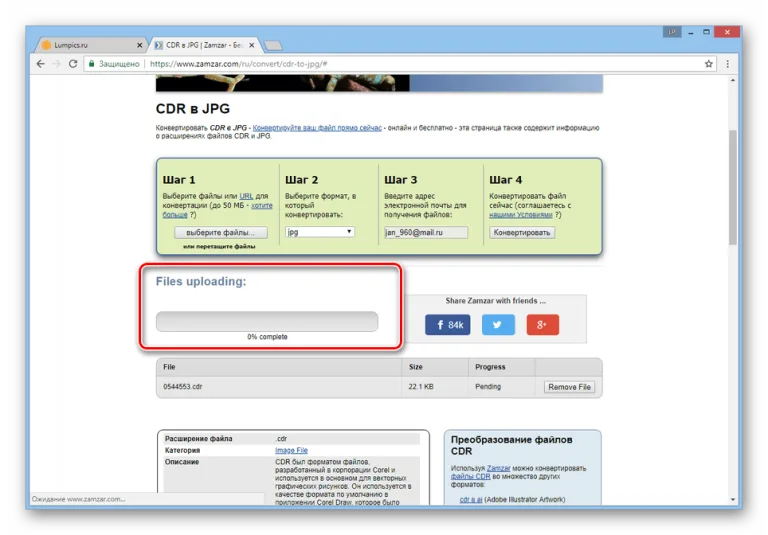Image resolution: width=768 pixels, height=535 pixels.
Task: Select the CDR в JPG Zamzar tab
Action: tap(204, 45)
